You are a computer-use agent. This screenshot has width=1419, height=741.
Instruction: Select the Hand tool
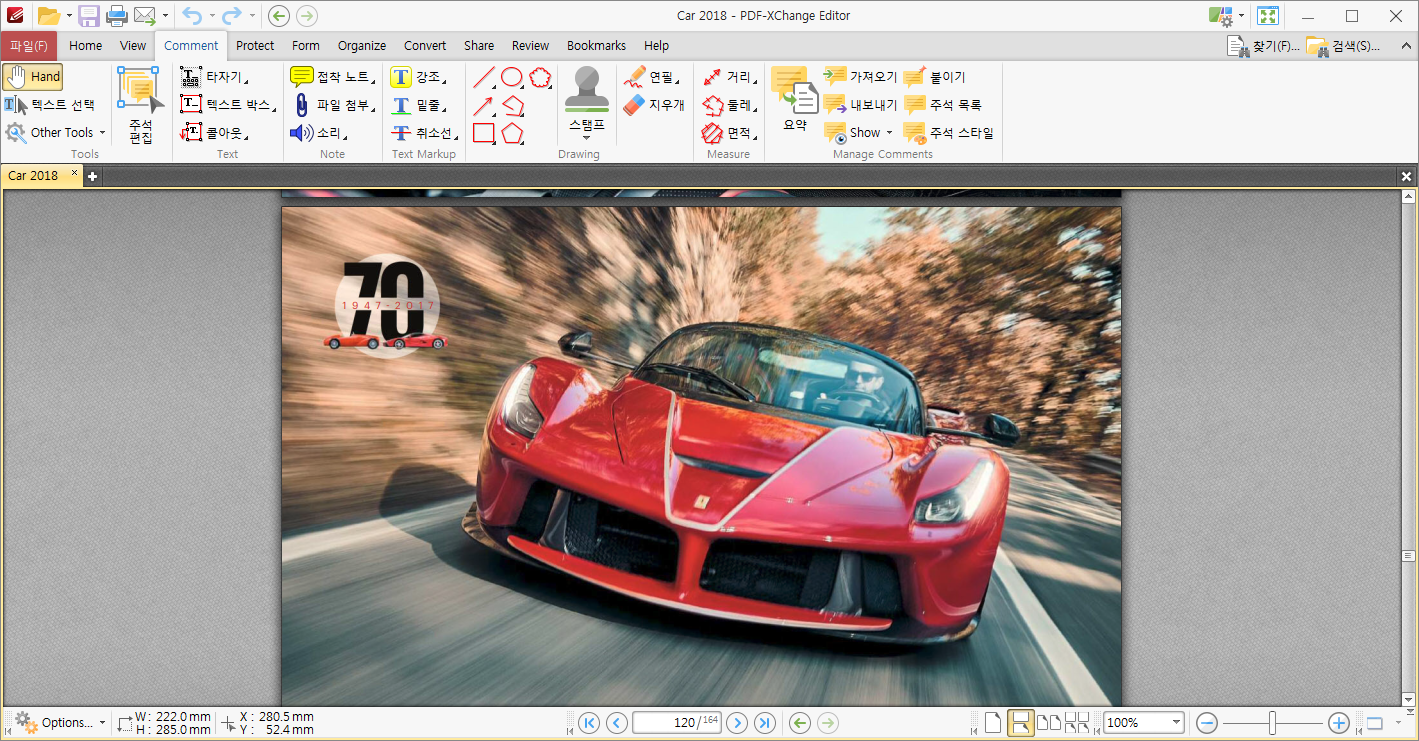click(x=33, y=77)
